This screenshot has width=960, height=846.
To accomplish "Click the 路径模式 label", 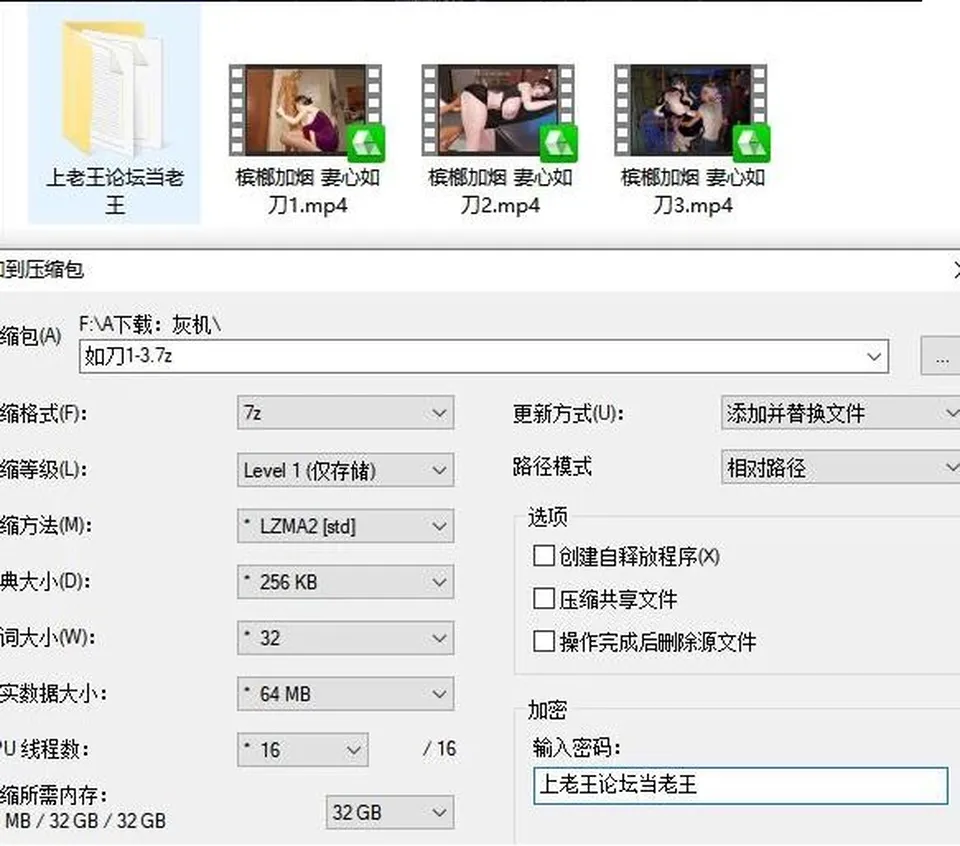I will tap(552, 467).
